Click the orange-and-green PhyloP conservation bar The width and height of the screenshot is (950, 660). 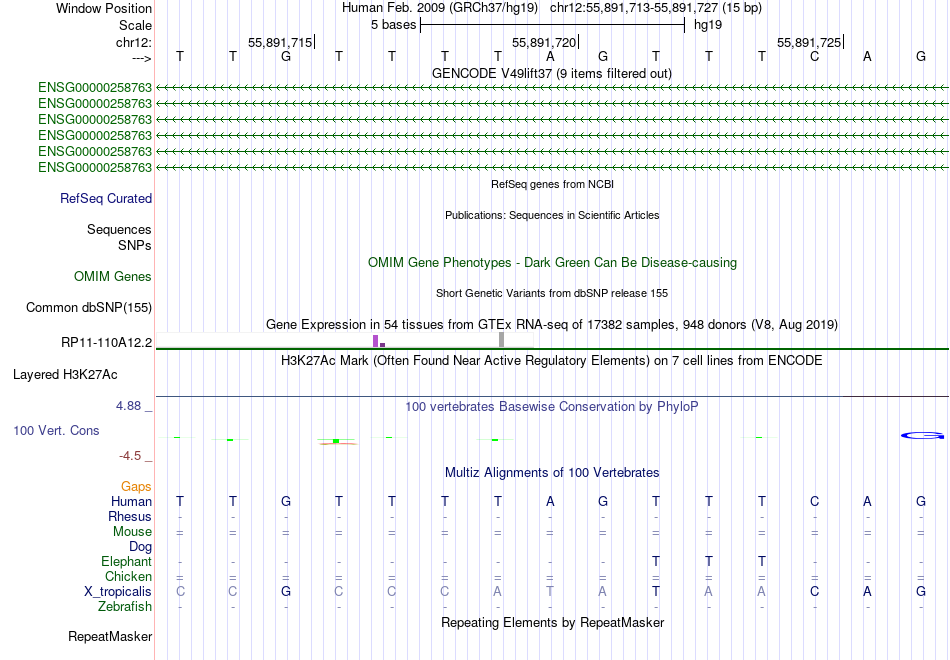click(337, 441)
